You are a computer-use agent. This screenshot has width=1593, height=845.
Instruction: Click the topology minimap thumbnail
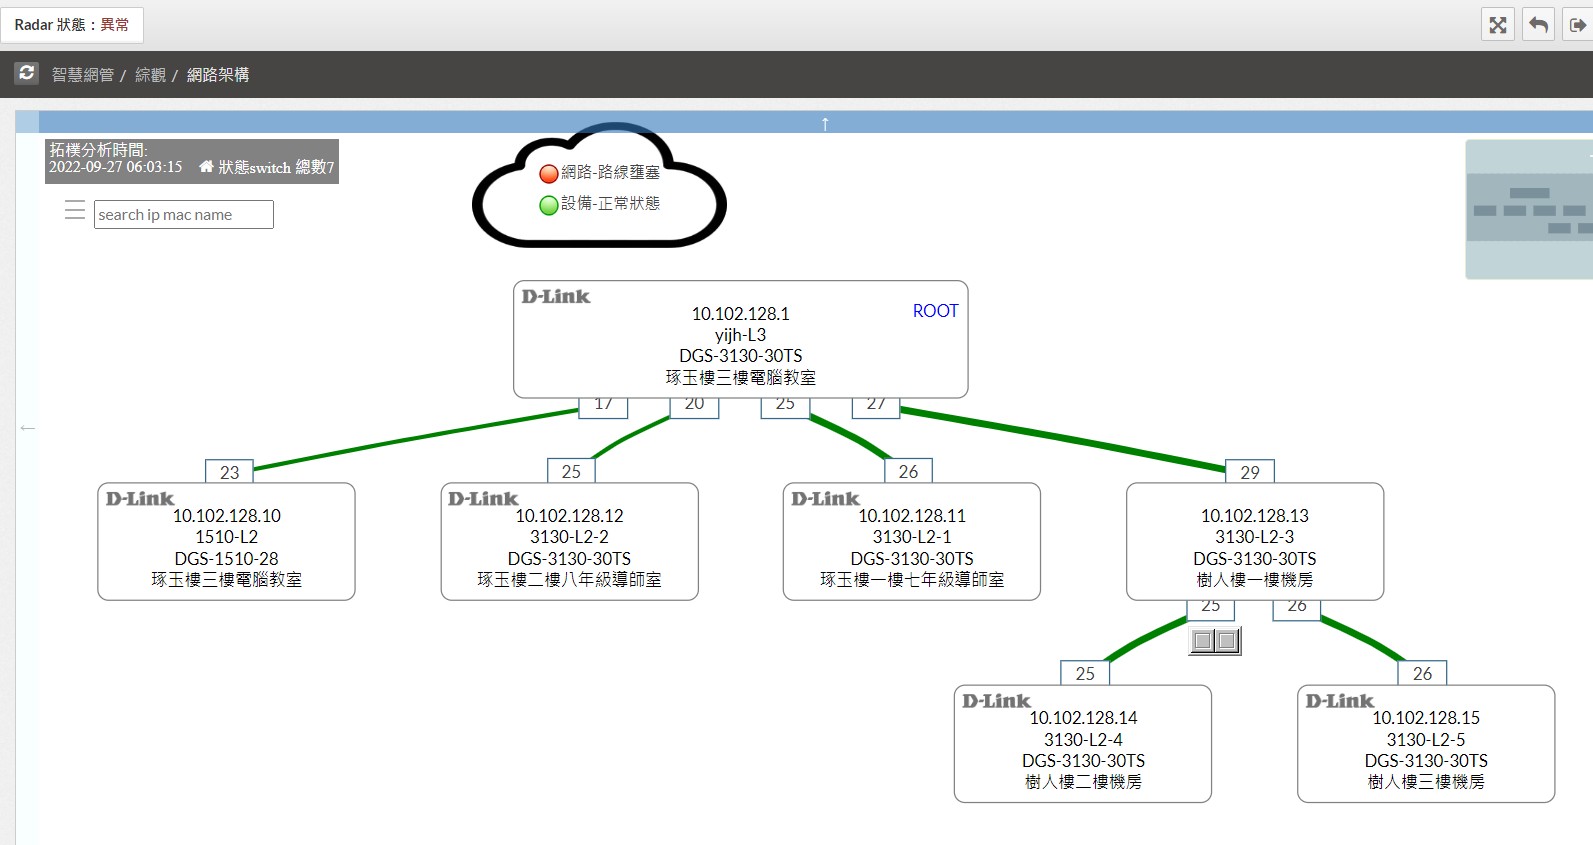coord(1528,209)
